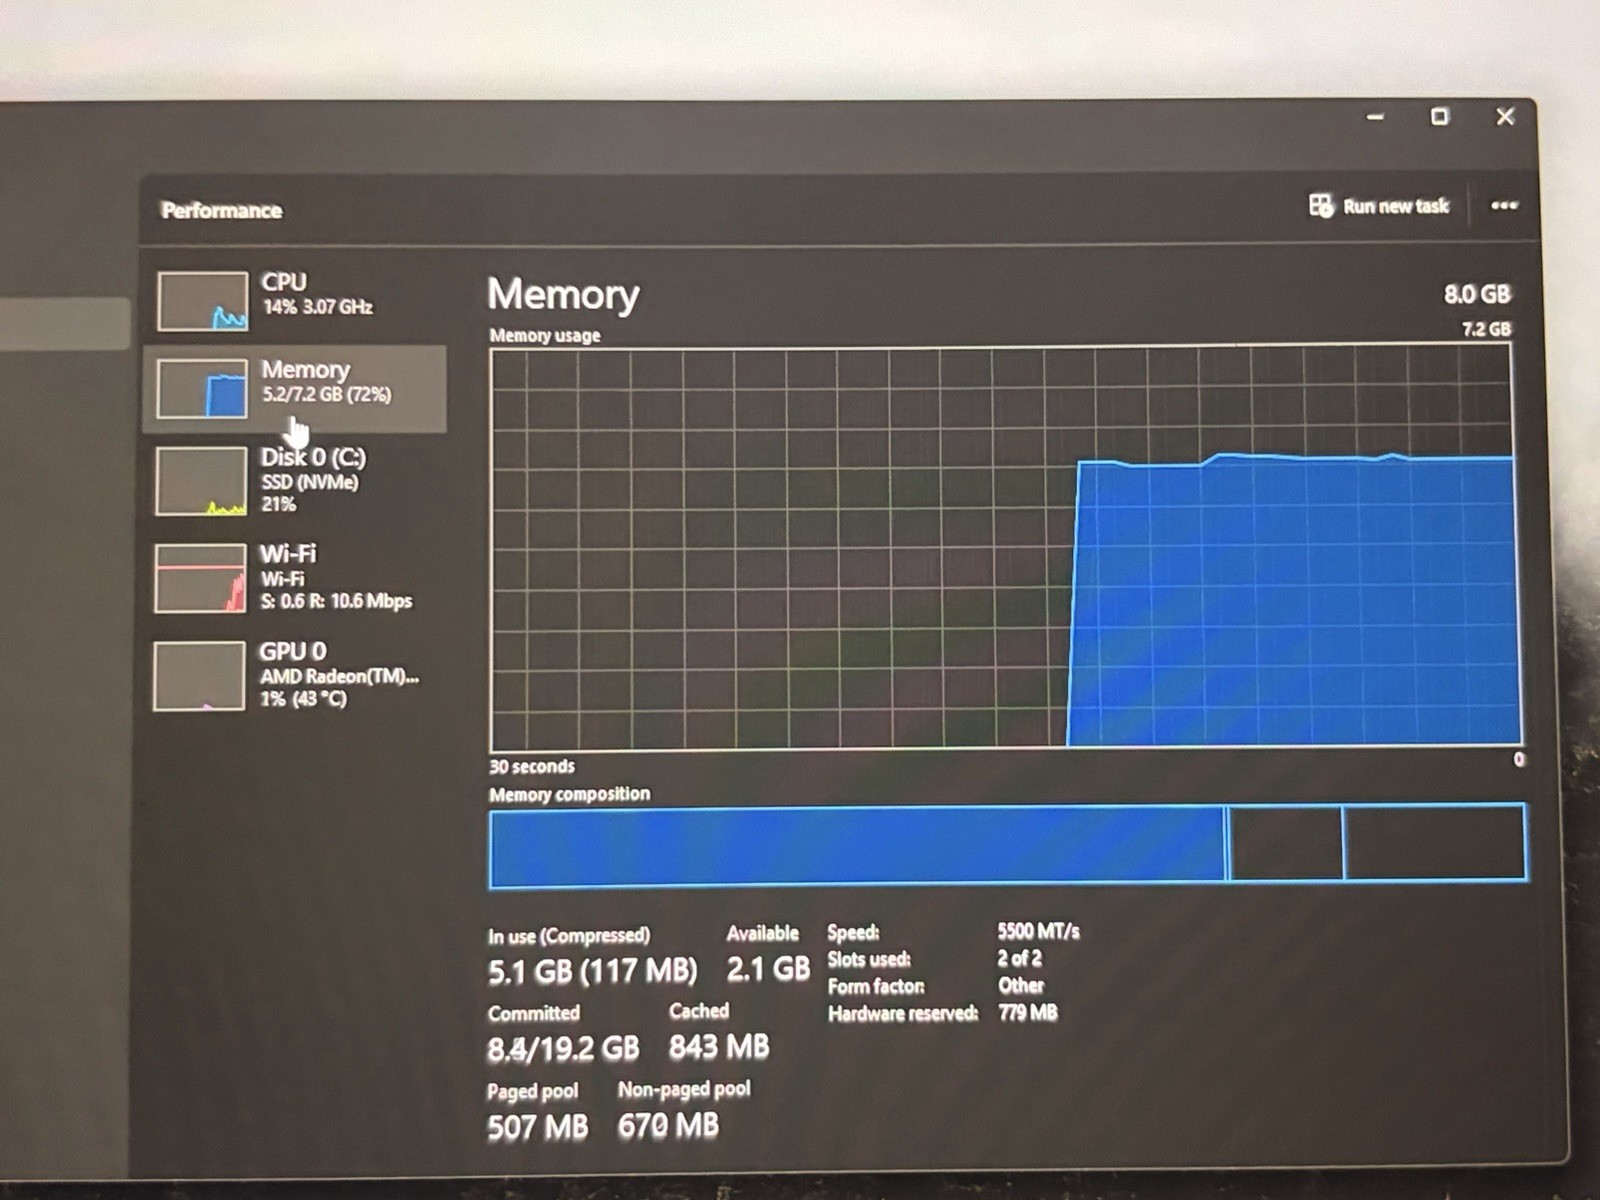Click the 5500 MT/s speed value
Screen dimensions: 1600x1200
tap(1038, 932)
